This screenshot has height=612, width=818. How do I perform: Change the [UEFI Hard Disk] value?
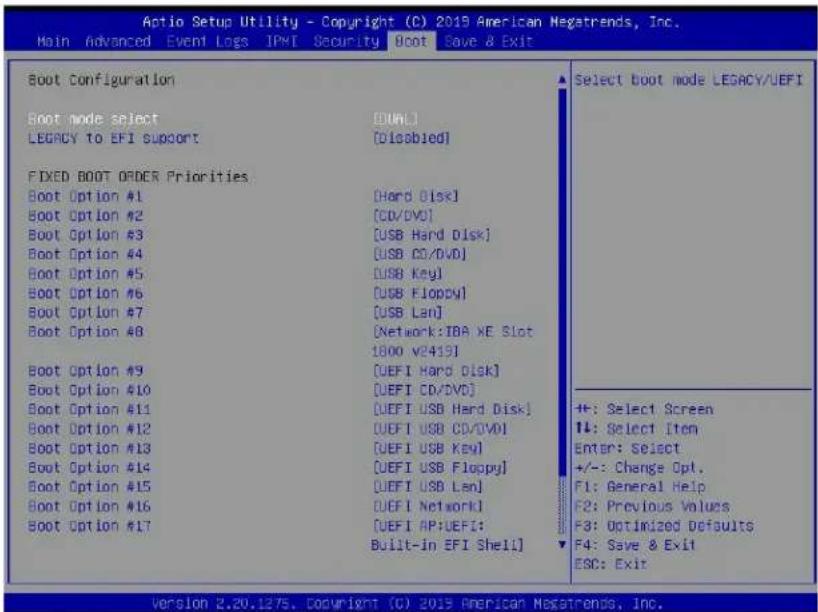coord(436,371)
